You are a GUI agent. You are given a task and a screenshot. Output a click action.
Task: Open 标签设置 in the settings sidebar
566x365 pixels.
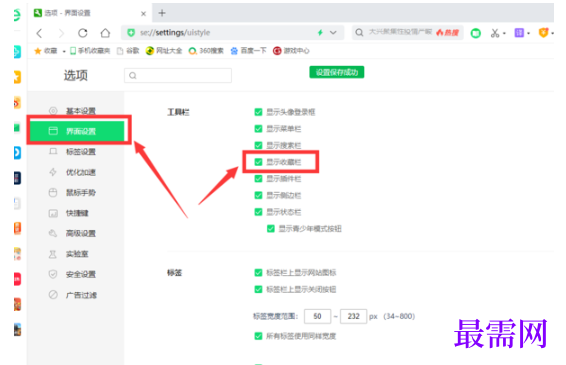coord(77,152)
